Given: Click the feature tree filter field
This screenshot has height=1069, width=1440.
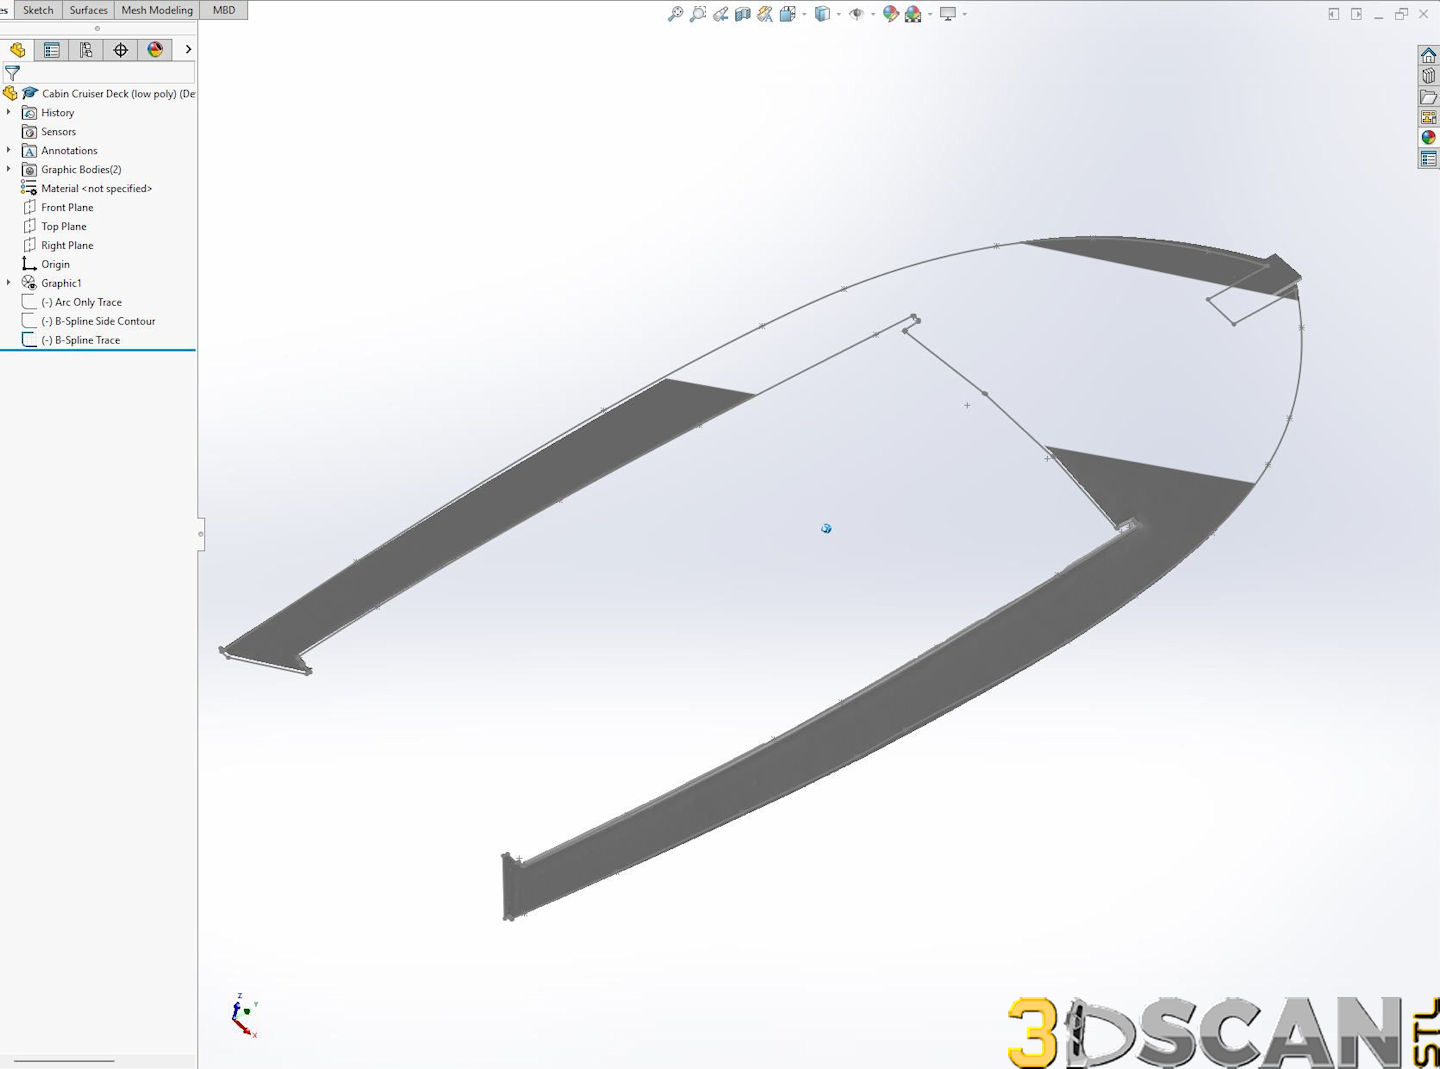Looking at the screenshot, I should tap(105, 73).
